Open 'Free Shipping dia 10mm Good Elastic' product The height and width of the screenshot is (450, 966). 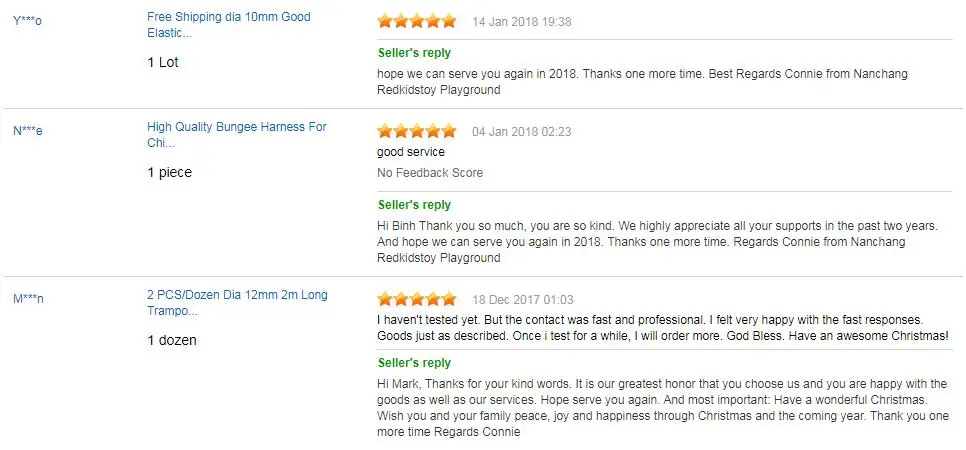228,25
